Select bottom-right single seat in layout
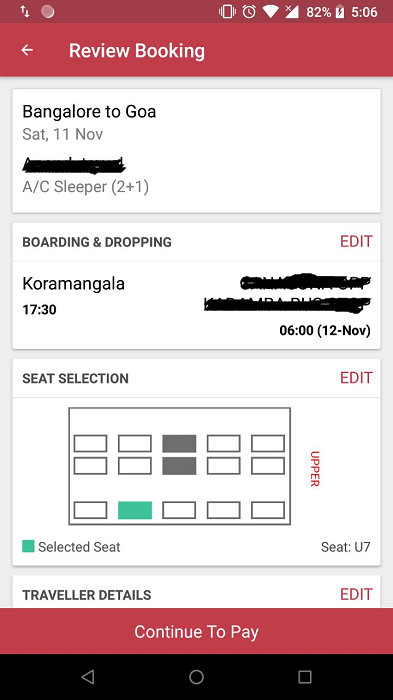This screenshot has width=393, height=700. (268, 510)
